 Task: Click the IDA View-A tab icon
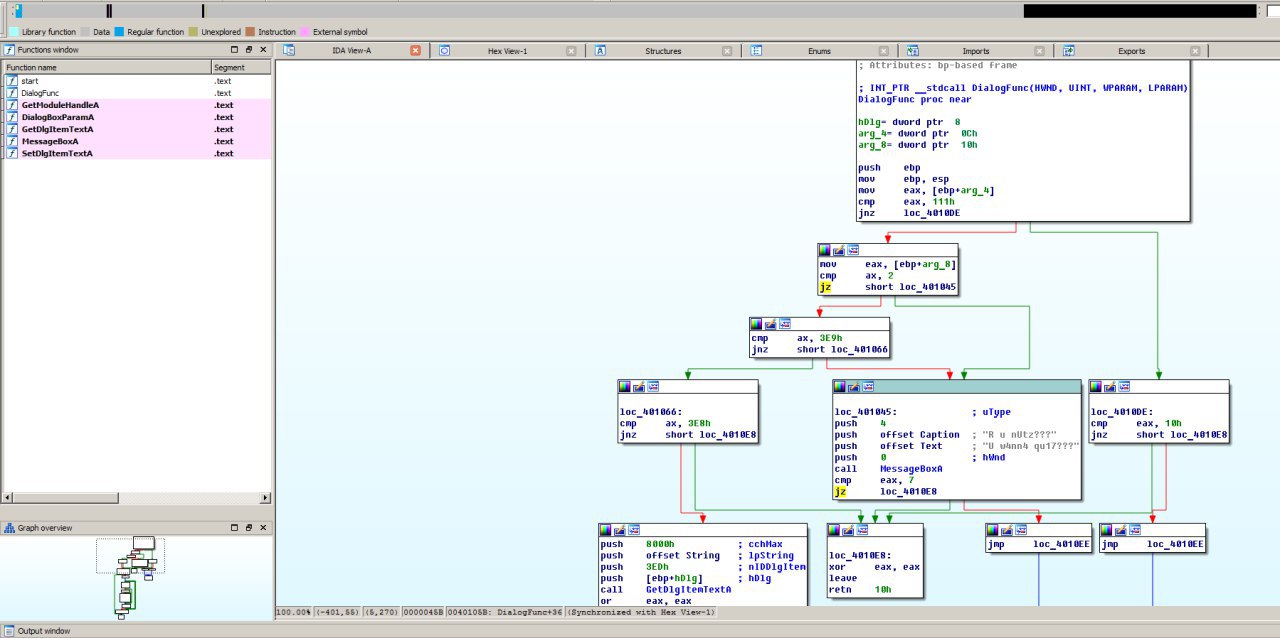coord(289,50)
